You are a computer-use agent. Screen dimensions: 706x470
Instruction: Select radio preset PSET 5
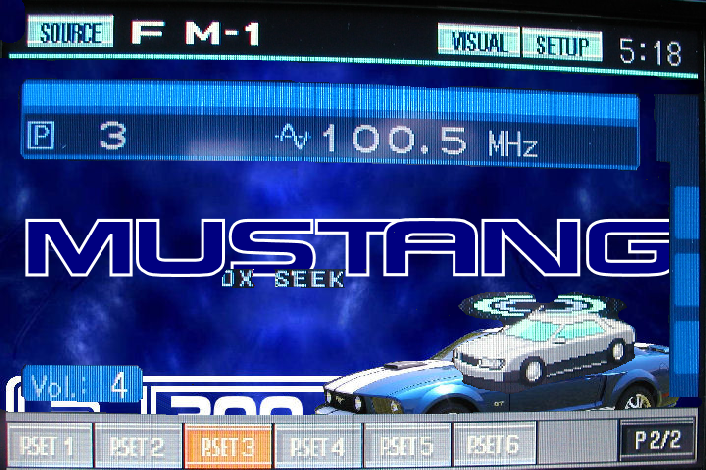coord(407,444)
